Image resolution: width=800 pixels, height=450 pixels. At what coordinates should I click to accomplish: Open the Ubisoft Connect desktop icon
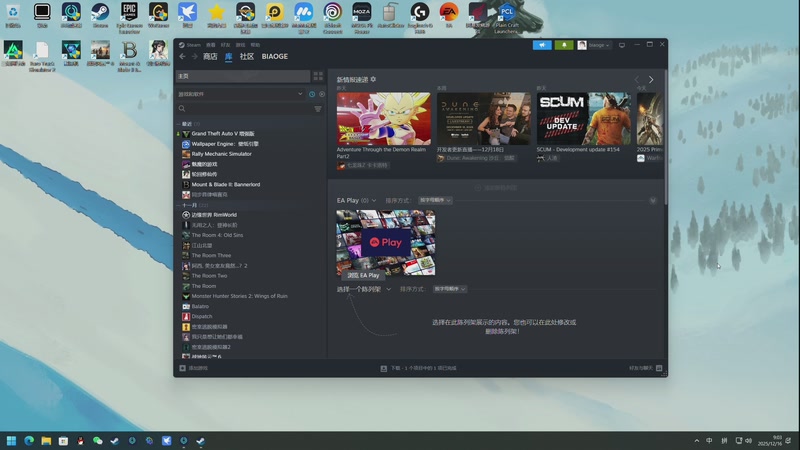click(333, 17)
